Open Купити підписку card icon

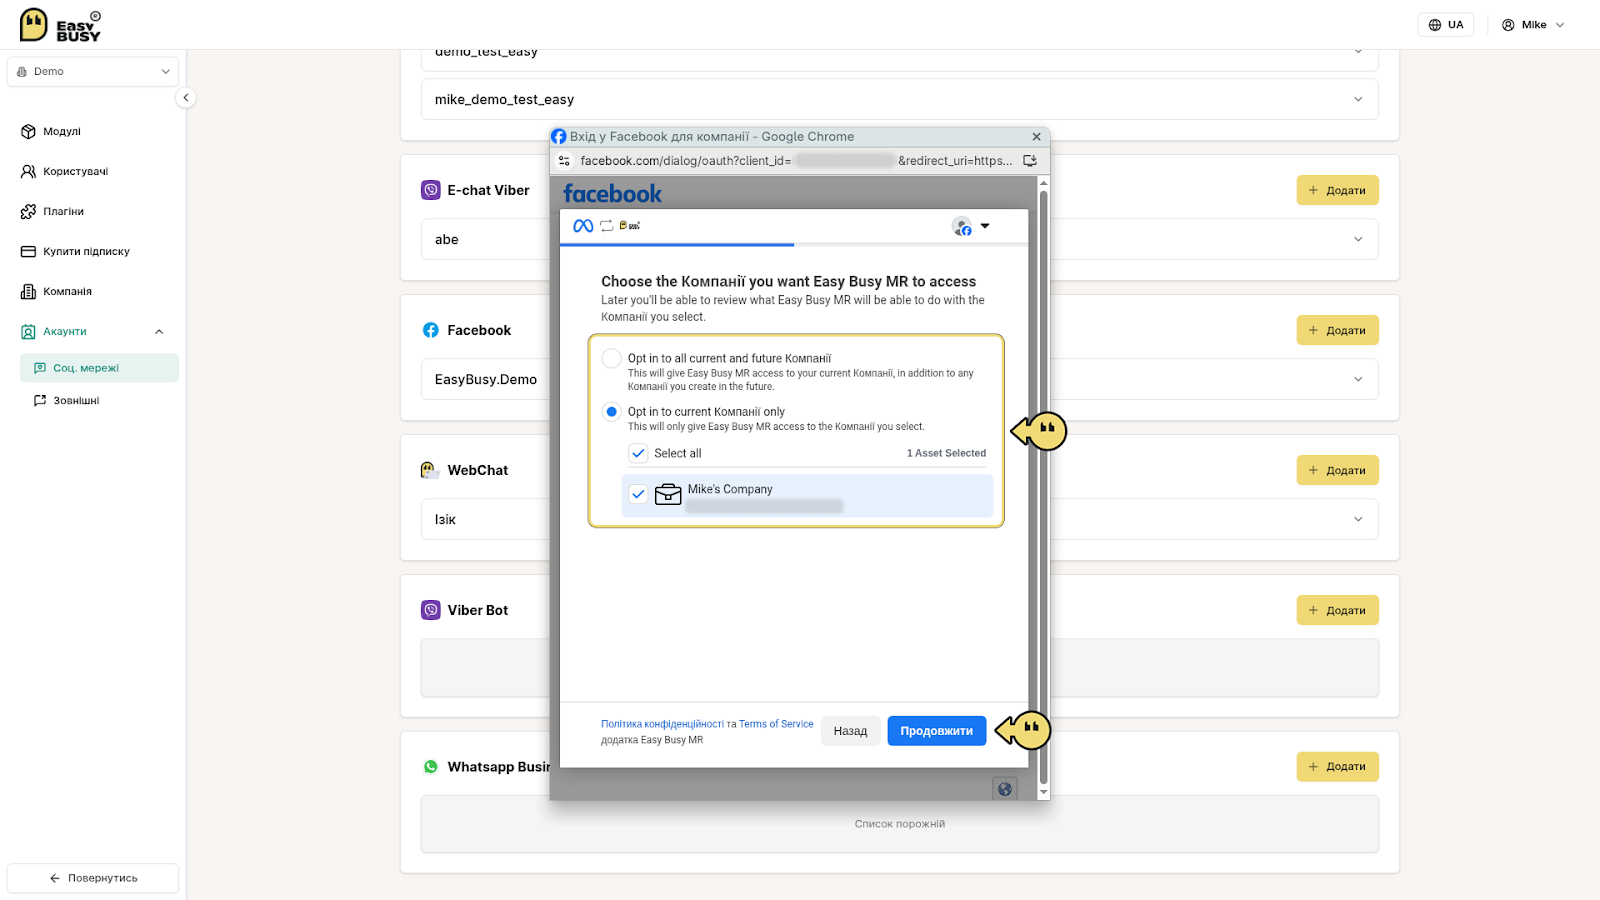tap(28, 251)
